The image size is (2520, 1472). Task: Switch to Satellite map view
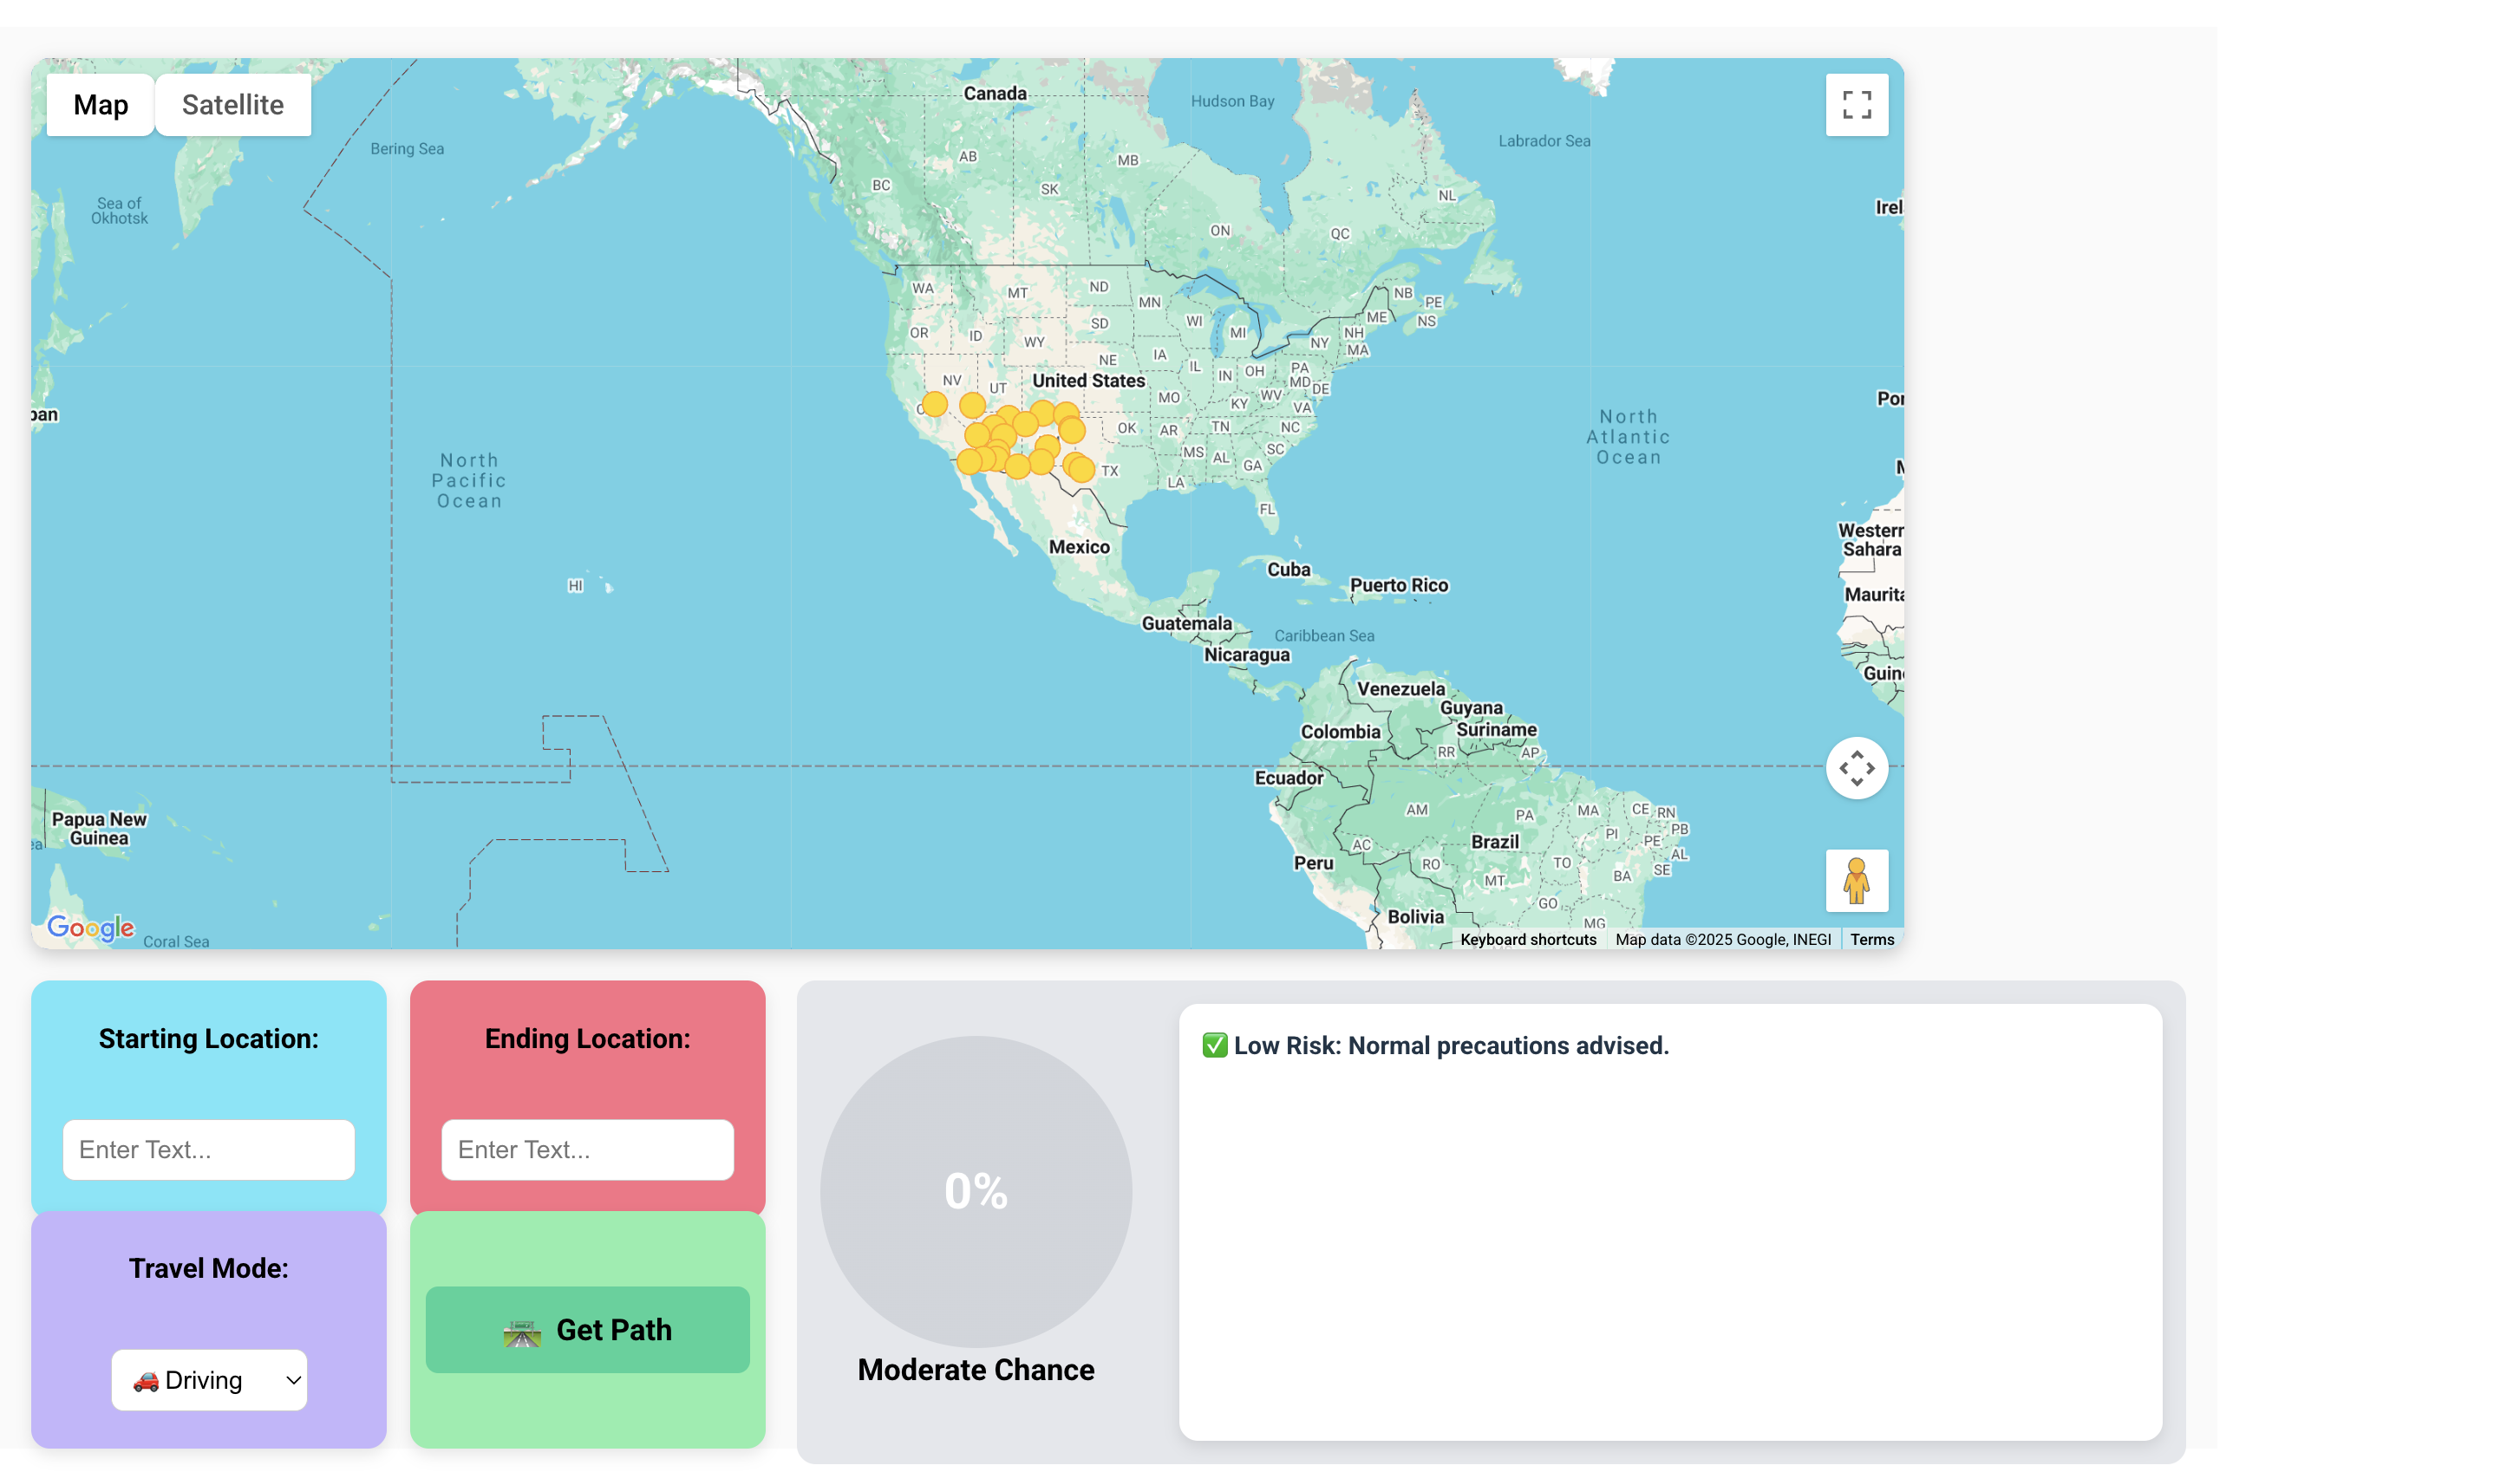point(232,105)
